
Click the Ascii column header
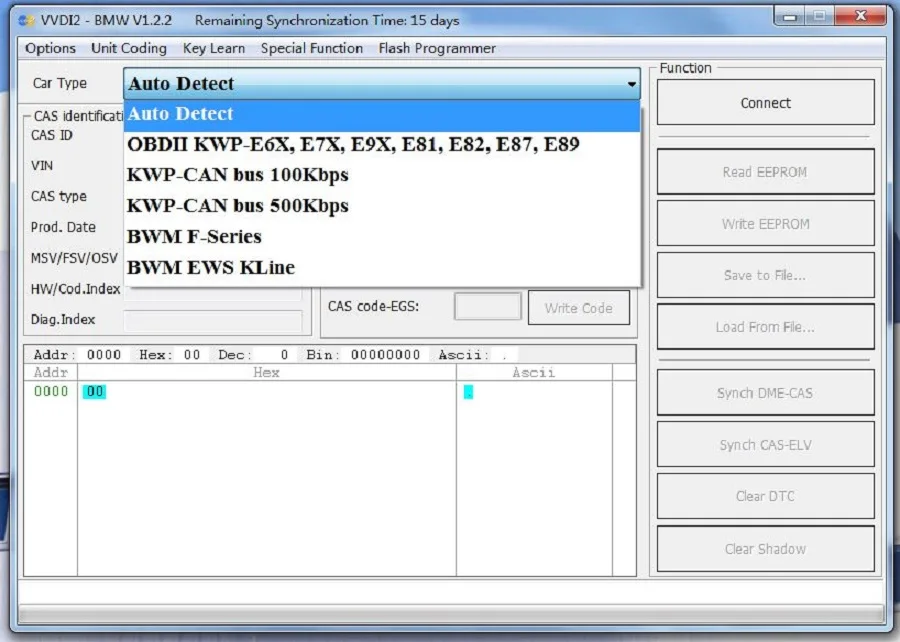534,373
